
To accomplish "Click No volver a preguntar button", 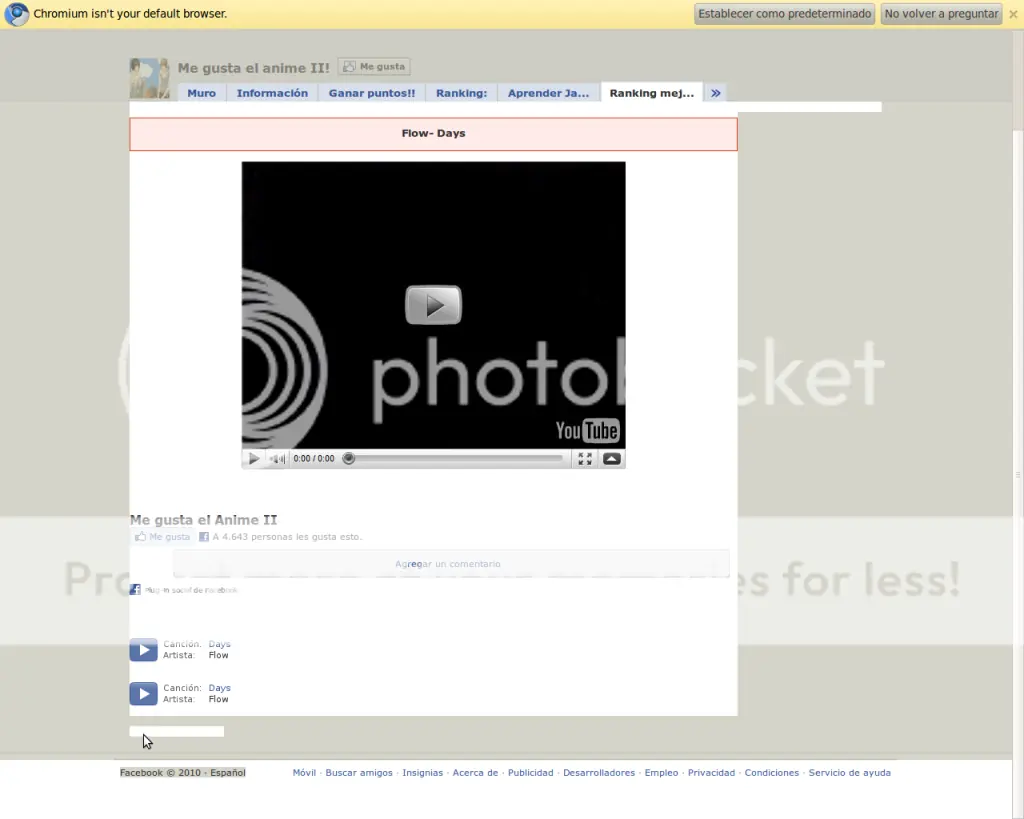I will click(941, 14).
